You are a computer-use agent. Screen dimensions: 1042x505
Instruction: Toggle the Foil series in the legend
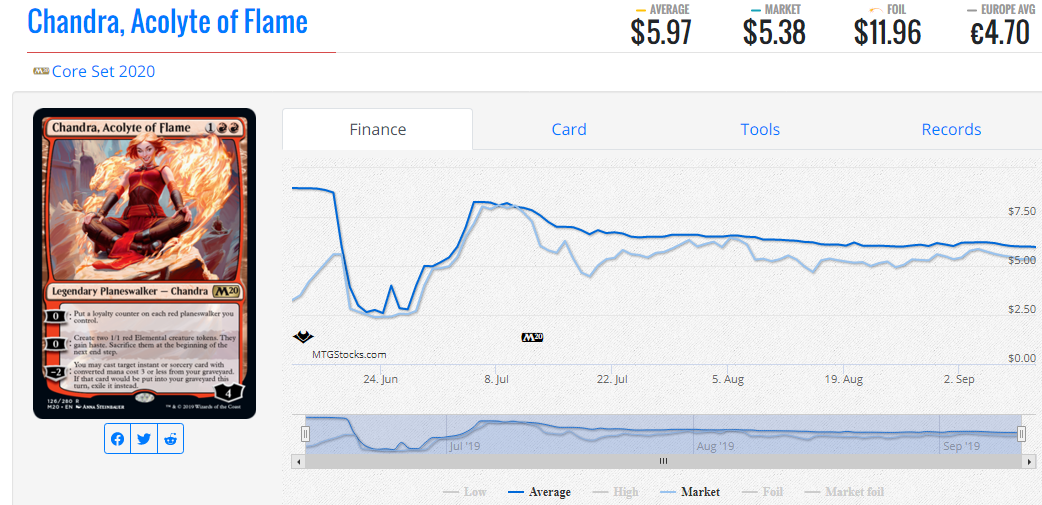pos(762,492)
